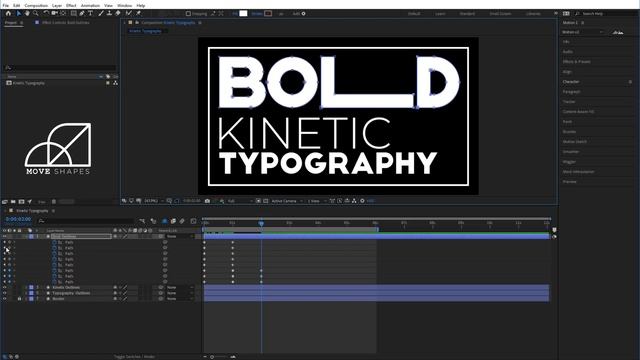Select the Unified Camera tool
This screenshot has height=360, width=640.
click(54, 13)
